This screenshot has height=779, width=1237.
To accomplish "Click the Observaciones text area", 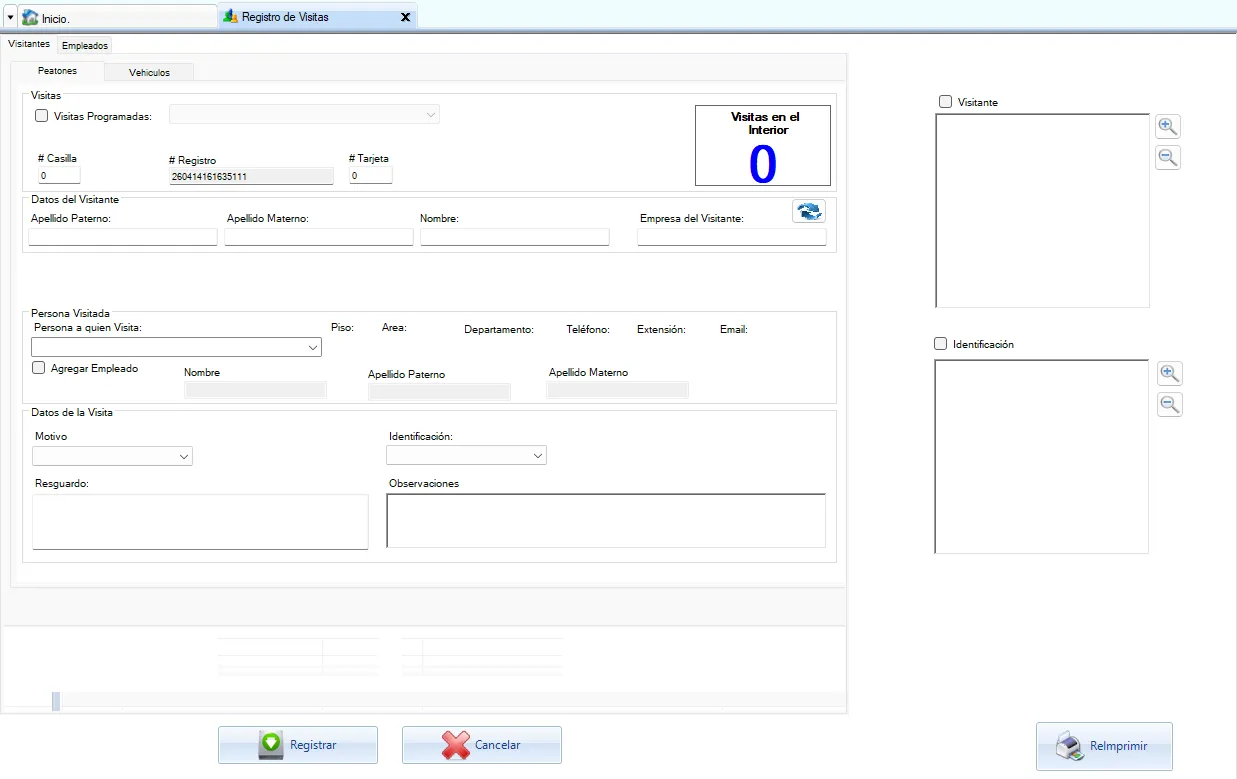I will (x=606, y=521).
